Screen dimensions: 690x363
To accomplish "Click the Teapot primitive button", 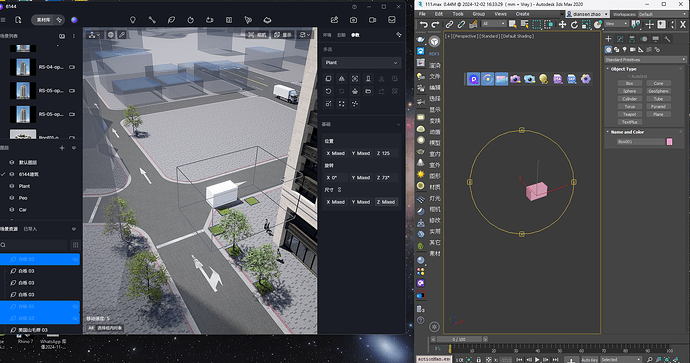I will 630,114.
